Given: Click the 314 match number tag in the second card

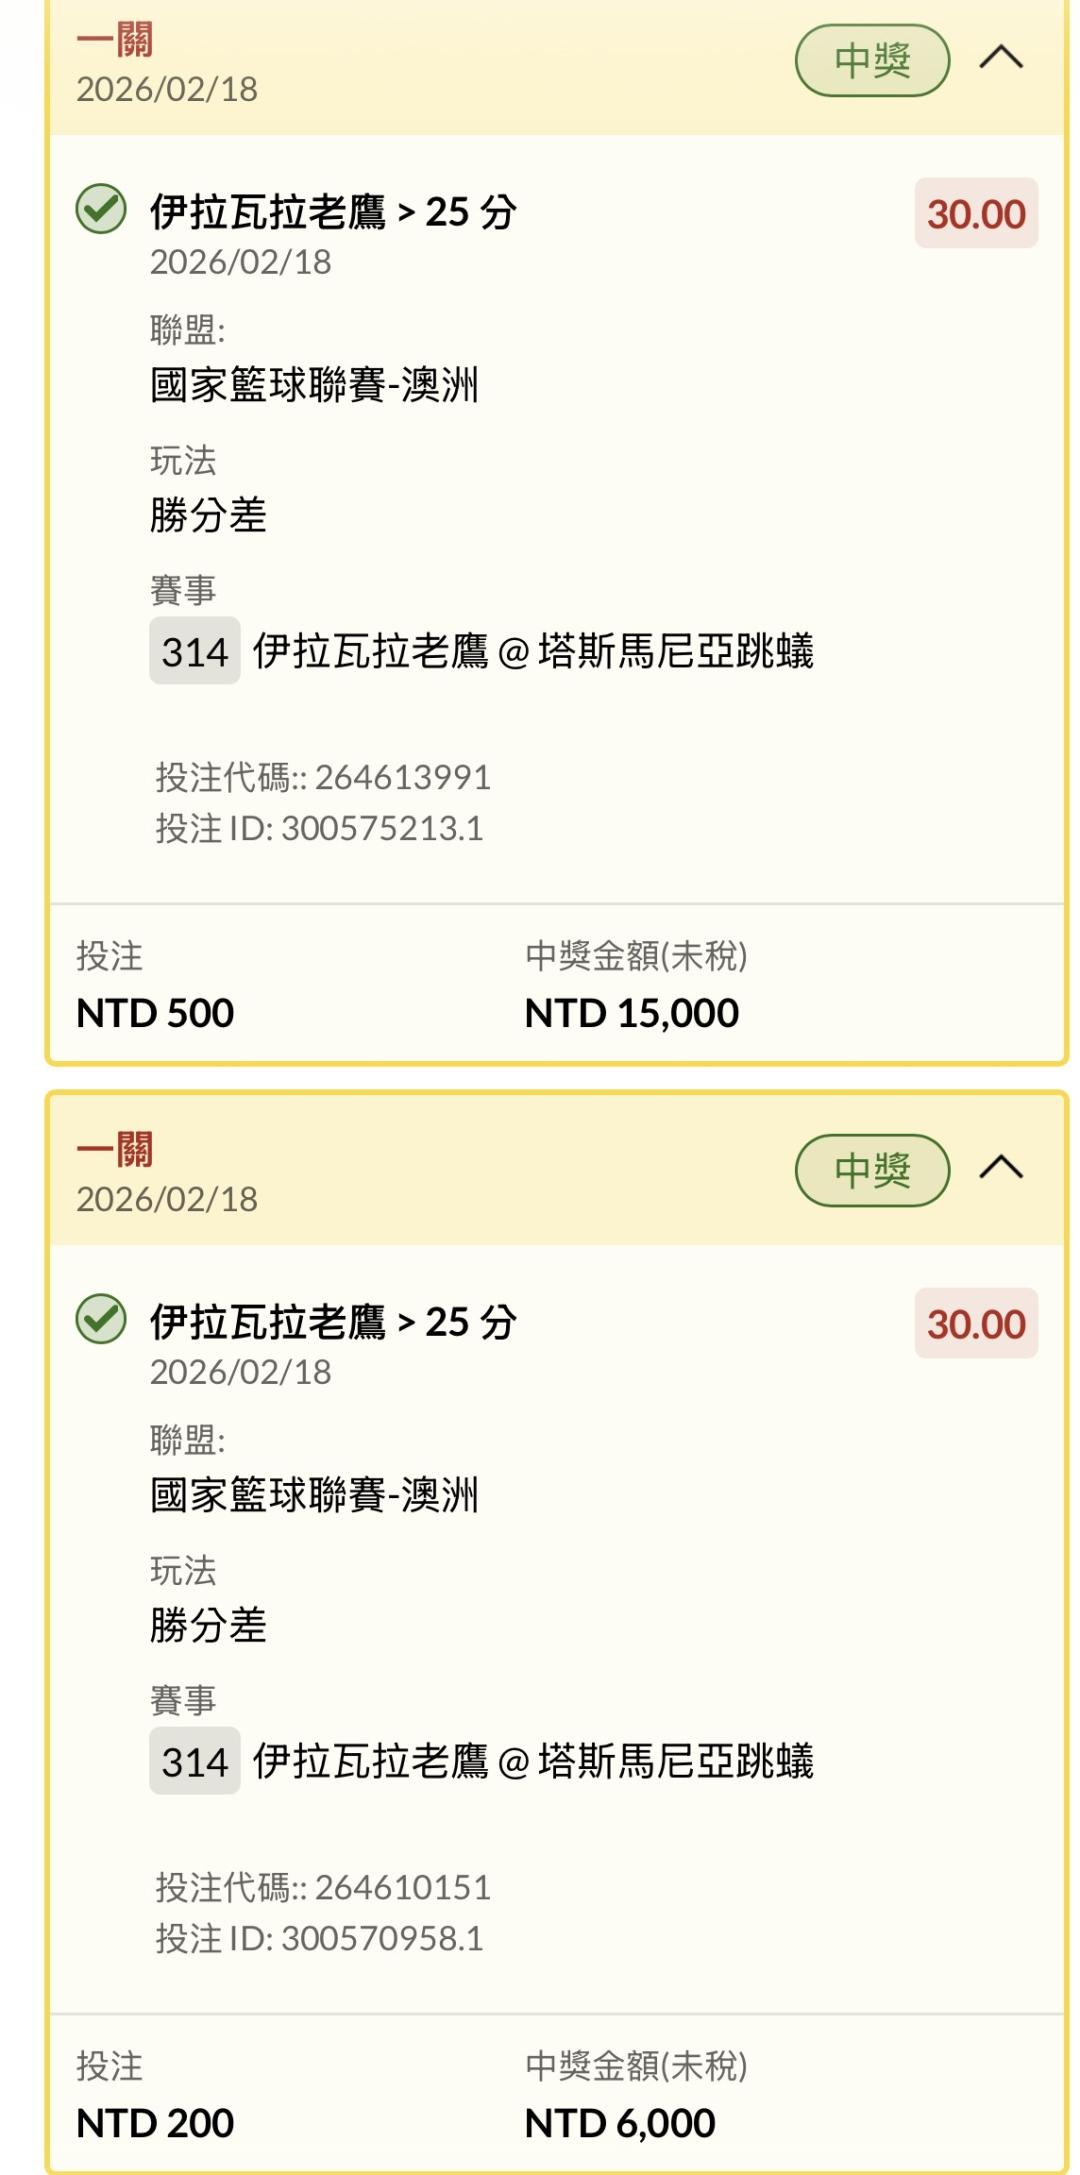Looking at the screenshot, I should point(195,1761).
